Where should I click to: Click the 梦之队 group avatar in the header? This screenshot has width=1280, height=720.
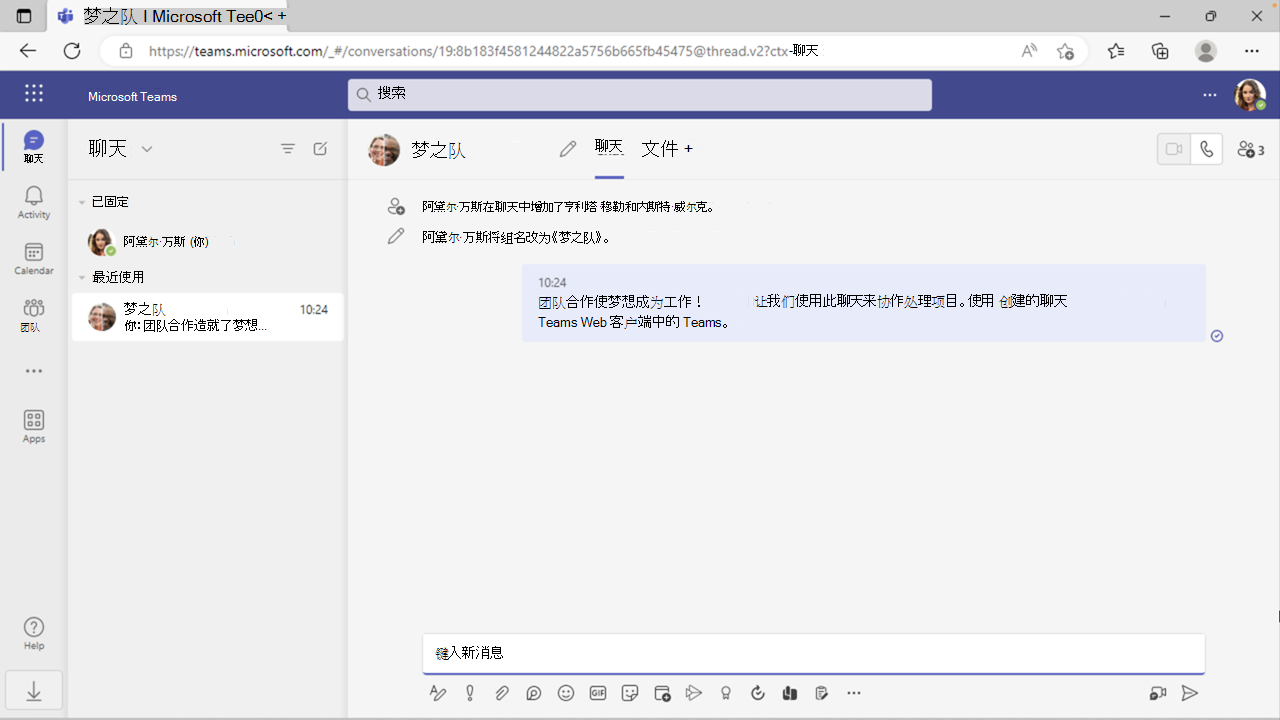coord(384,149)
